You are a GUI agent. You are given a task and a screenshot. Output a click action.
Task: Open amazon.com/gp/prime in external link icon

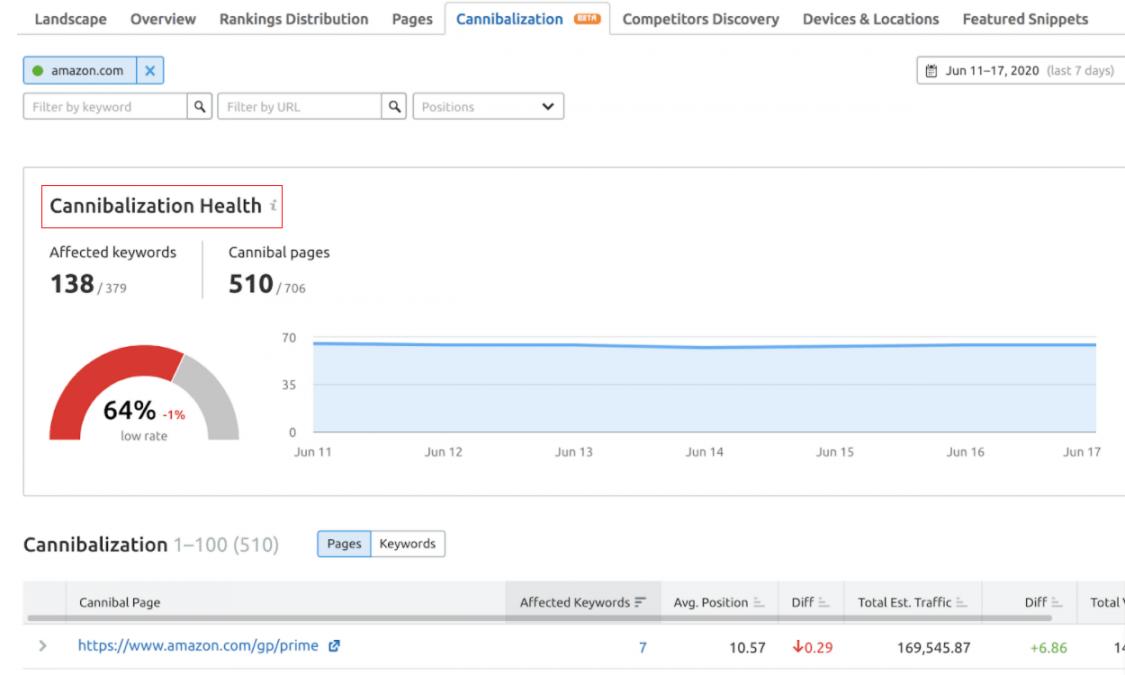tap(334, 646)
